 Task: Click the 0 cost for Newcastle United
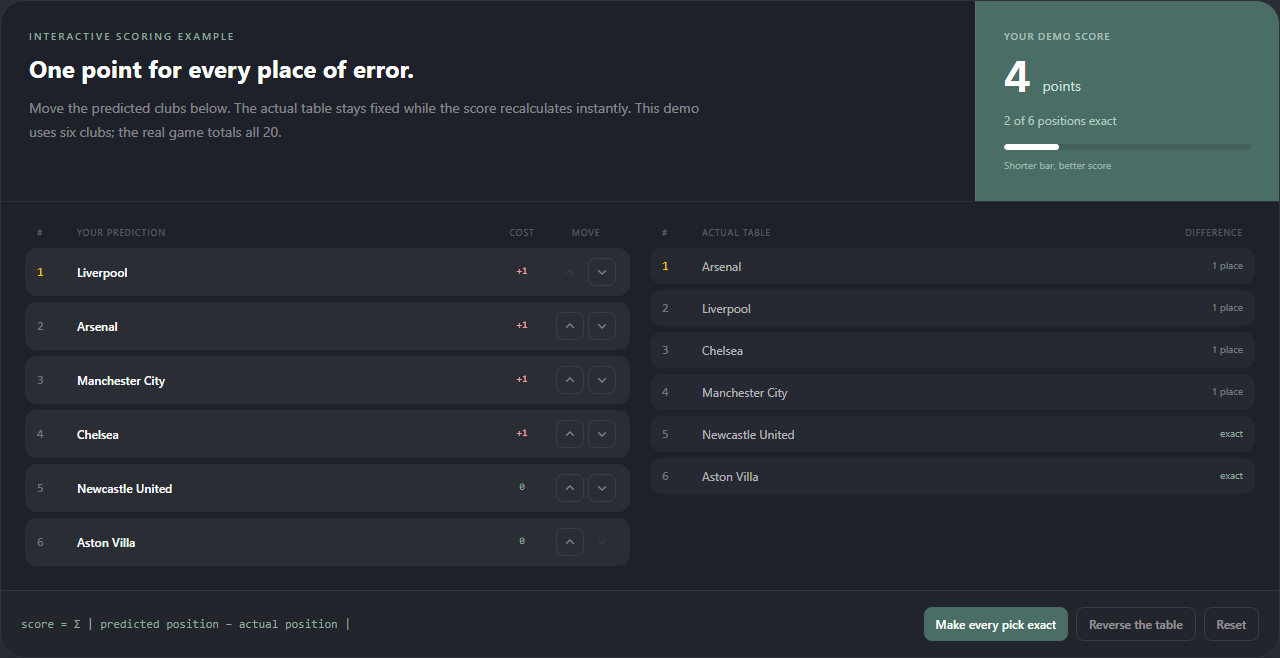(522, 487)
